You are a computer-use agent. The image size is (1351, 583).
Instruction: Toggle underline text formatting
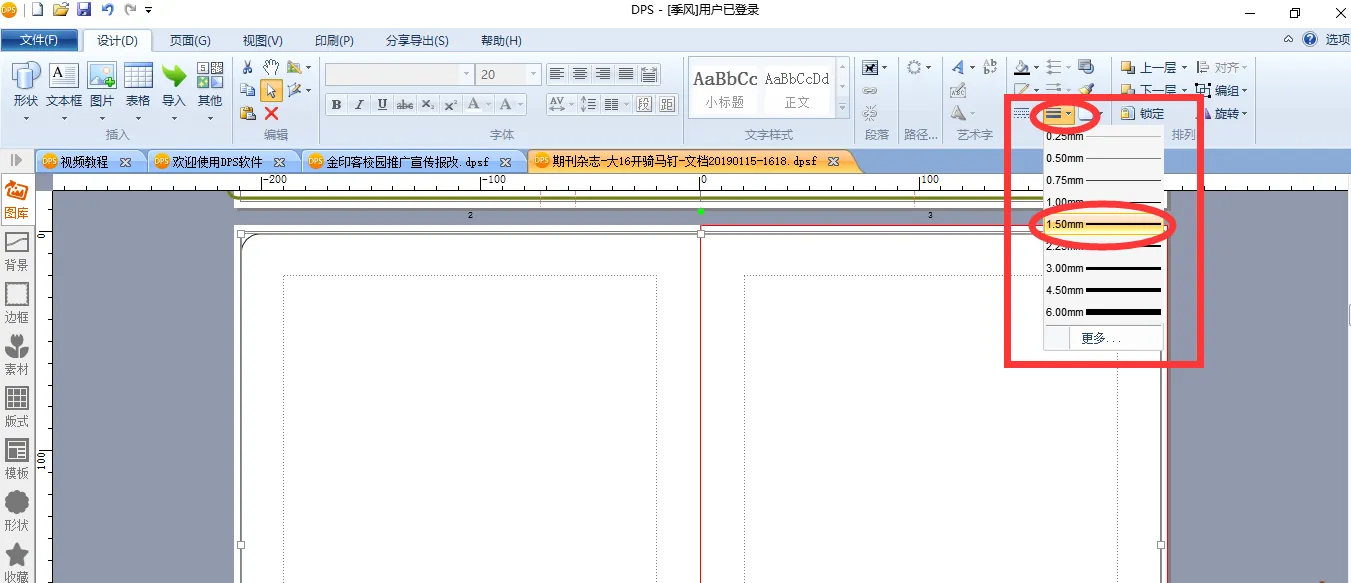tap(381, 105)
